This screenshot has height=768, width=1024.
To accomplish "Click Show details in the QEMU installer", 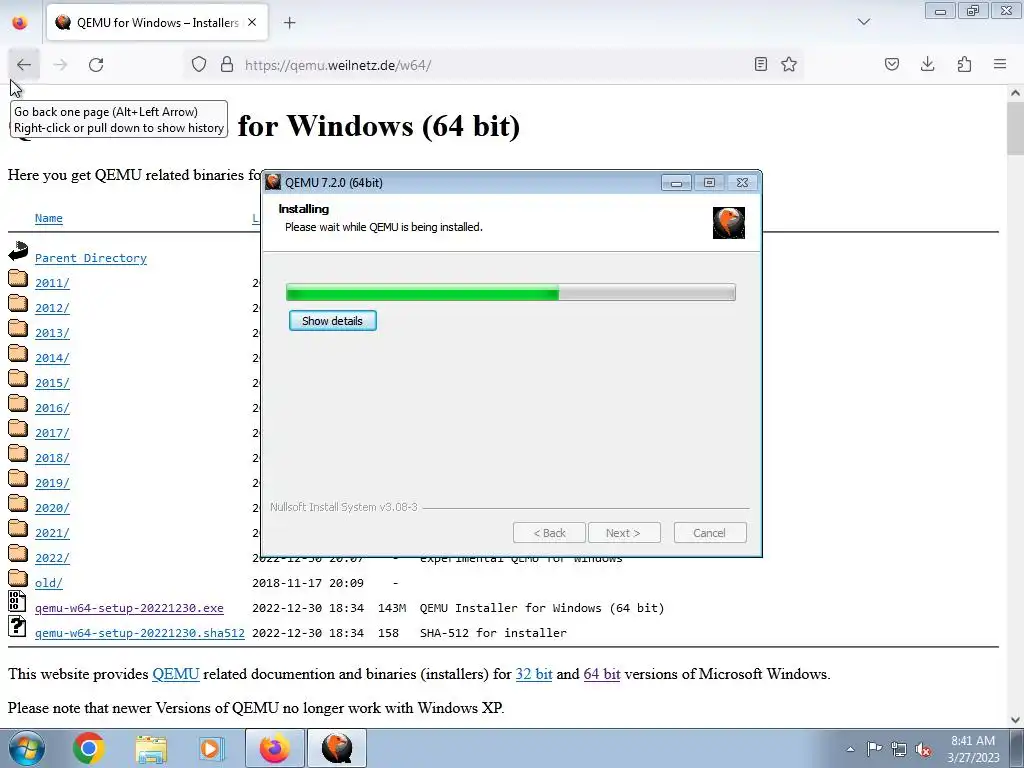I will 332,321.
